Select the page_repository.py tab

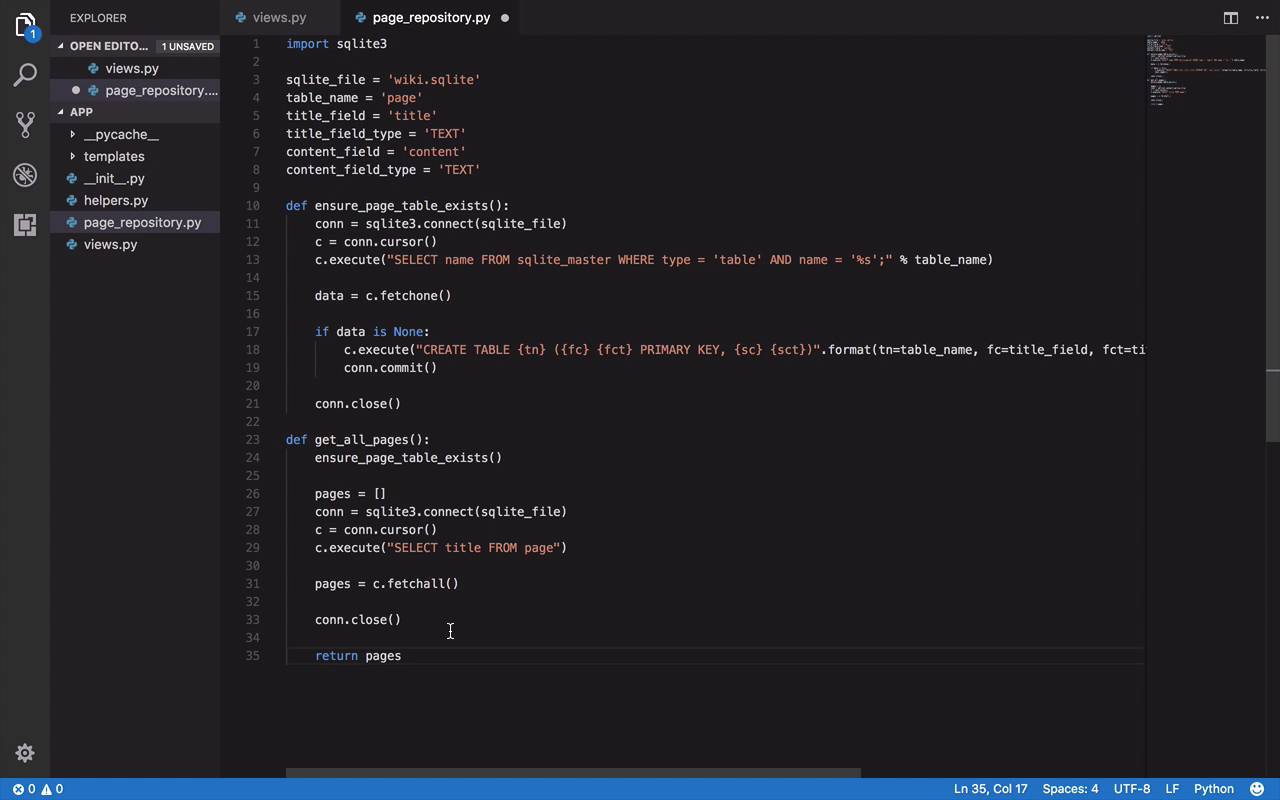click(x=431, y=18)
